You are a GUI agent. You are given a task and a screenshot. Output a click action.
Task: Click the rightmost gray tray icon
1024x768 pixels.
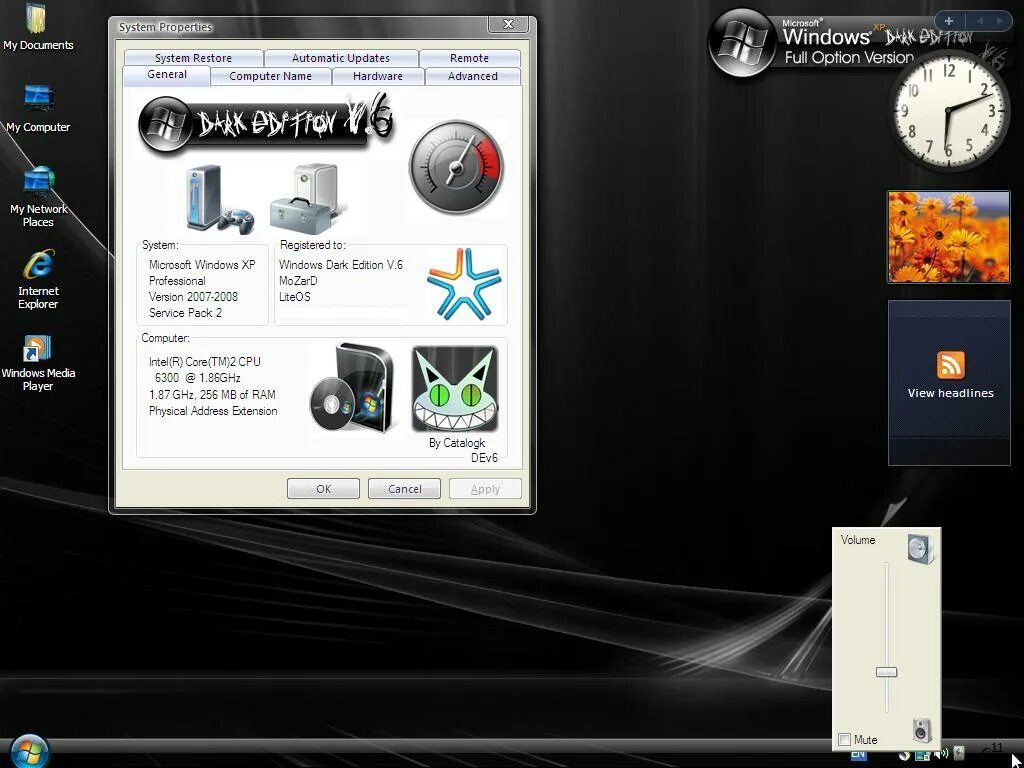tap(959, 752)
